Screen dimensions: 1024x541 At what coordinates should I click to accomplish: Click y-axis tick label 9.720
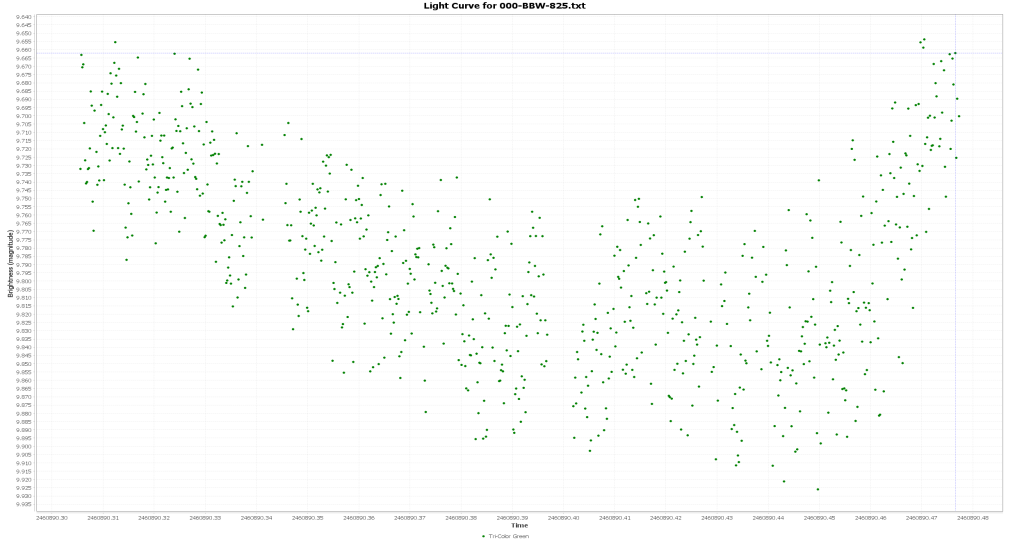coord(23,149)
